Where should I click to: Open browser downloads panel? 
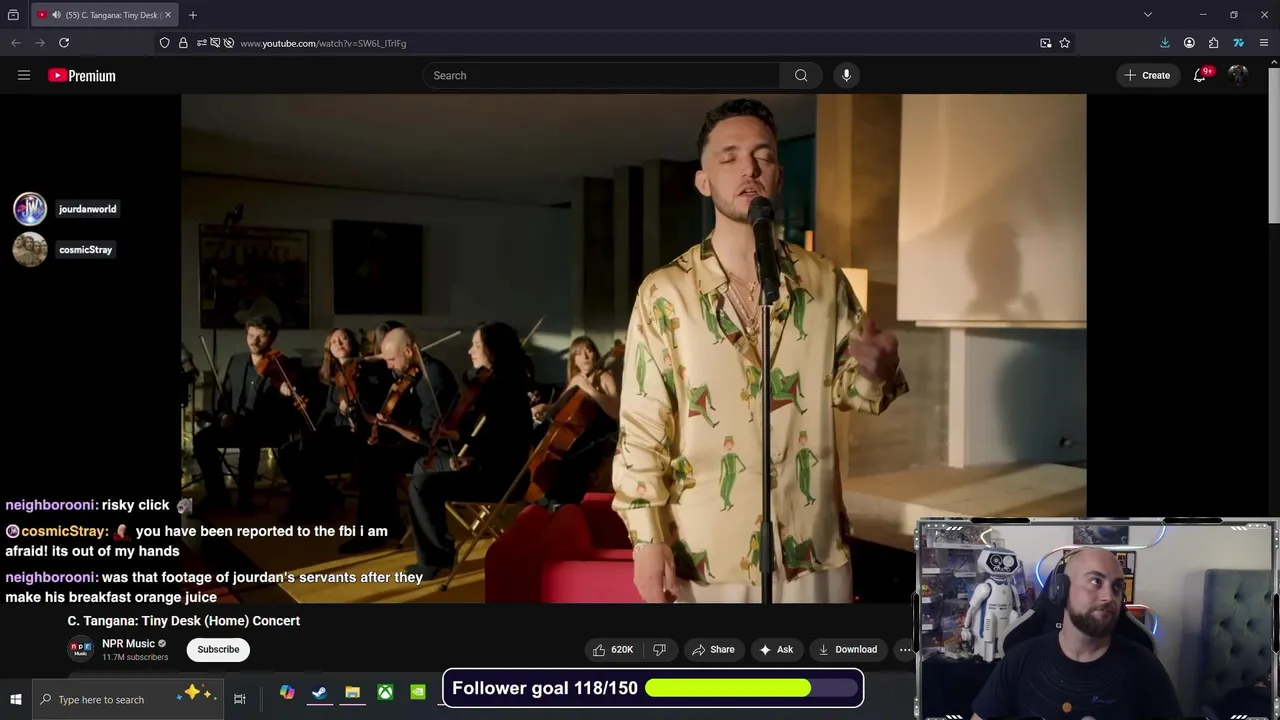1165,43
